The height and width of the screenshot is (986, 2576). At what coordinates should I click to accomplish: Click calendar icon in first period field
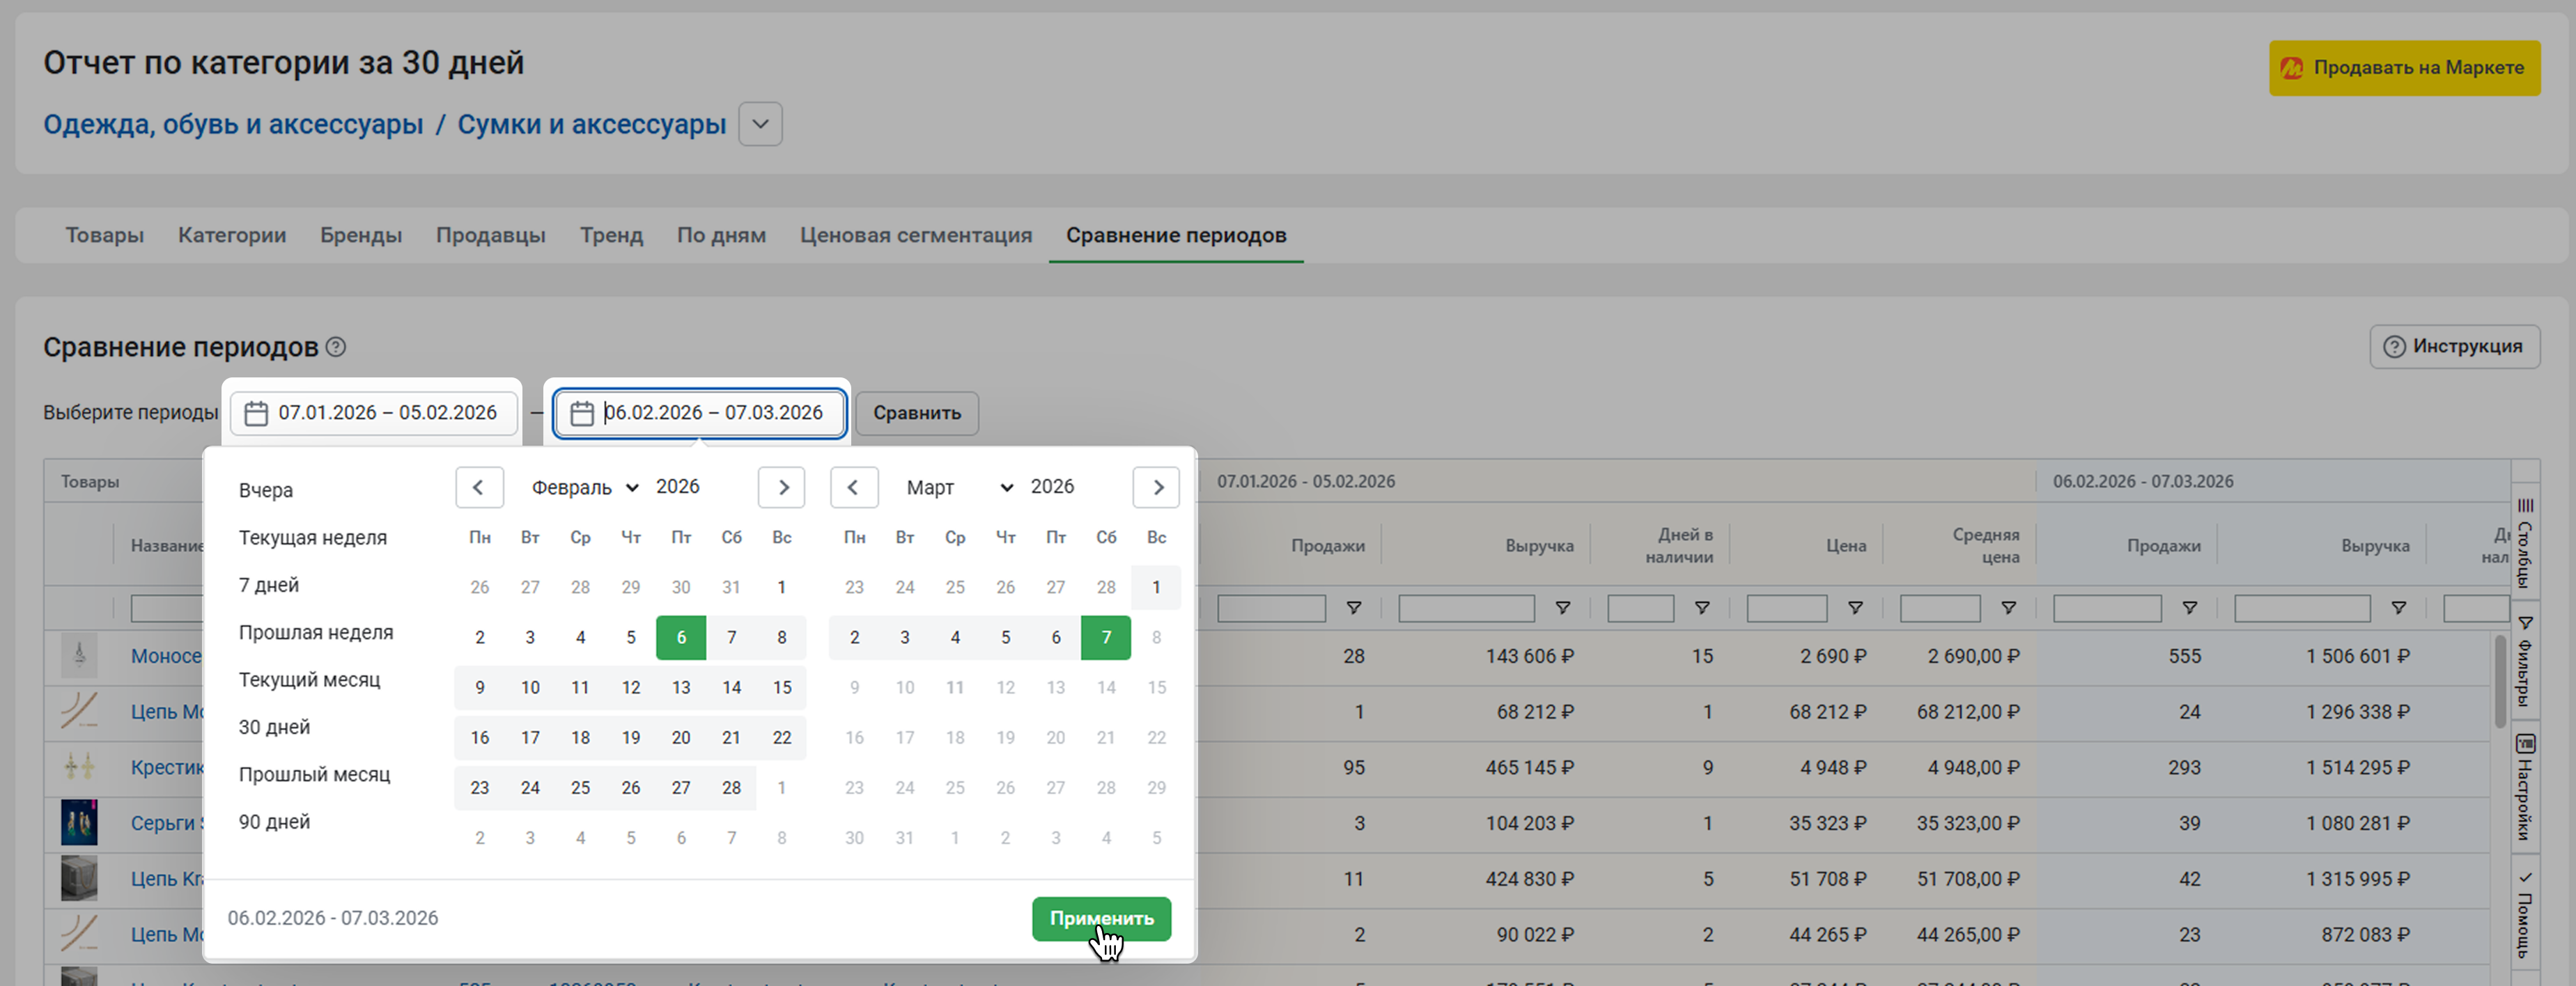click(x=256, y=413)
